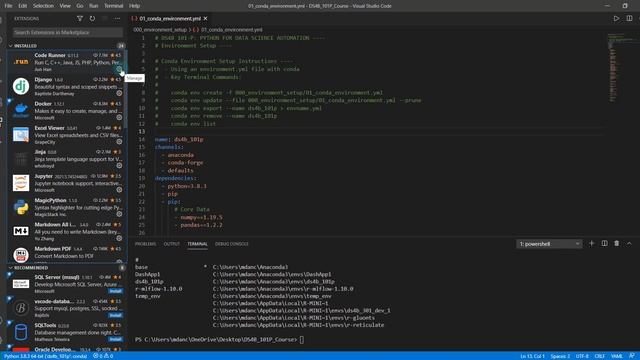
Task: Select the Django dj extension icon
Action: [21, 86]
